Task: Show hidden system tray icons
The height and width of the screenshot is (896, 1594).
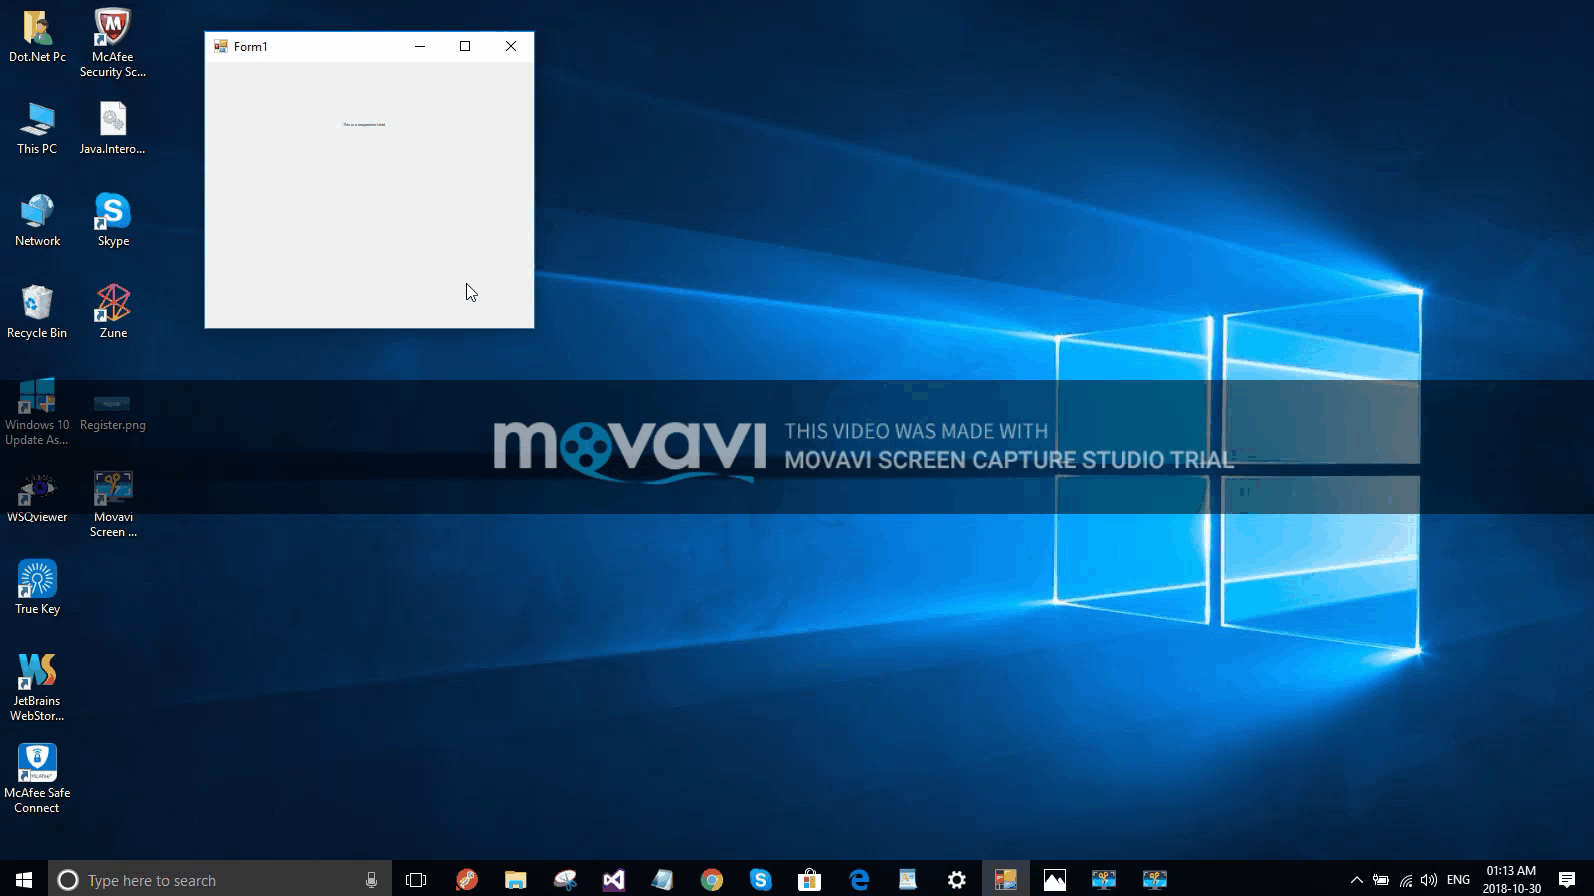Action: pyautogui.click(x=1356, y=880)
